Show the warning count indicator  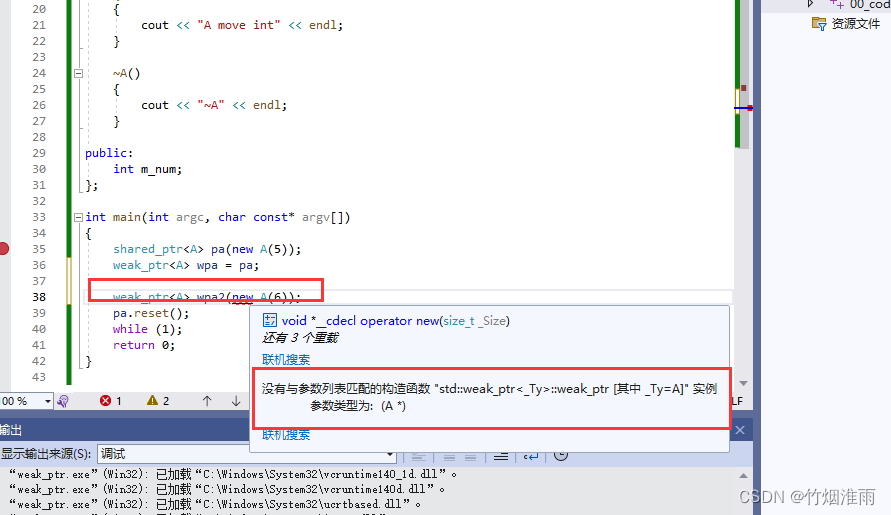click(x=158, y=401)
